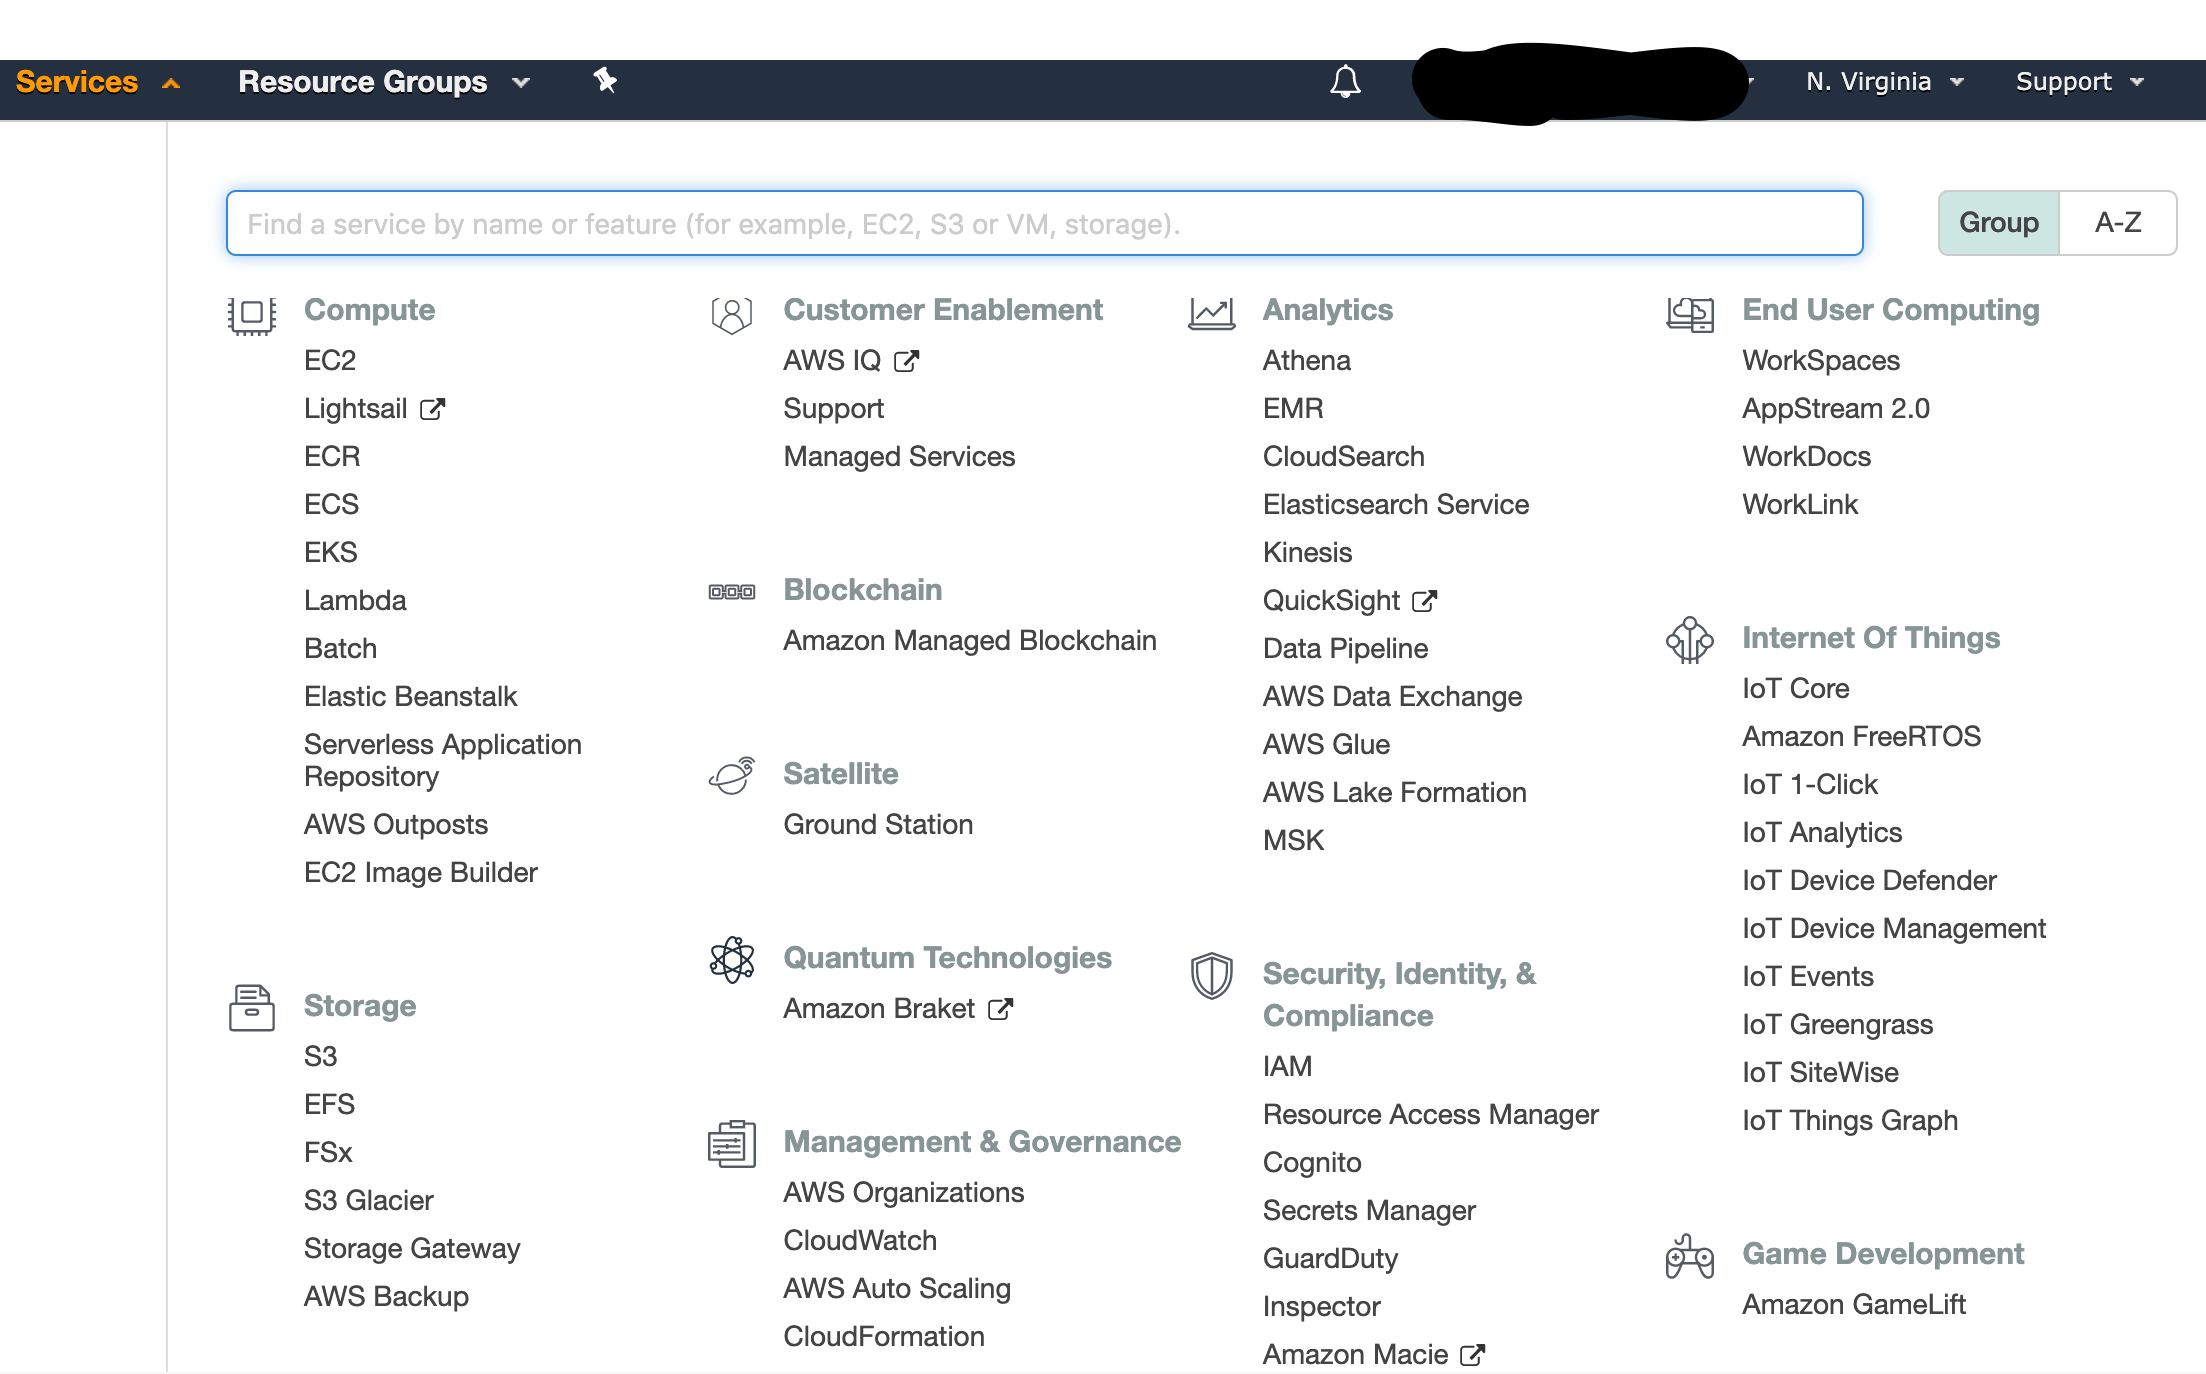Open Athena service
The width and height of the screenshot is (2206, 1374).
(x=1306, y=360)
